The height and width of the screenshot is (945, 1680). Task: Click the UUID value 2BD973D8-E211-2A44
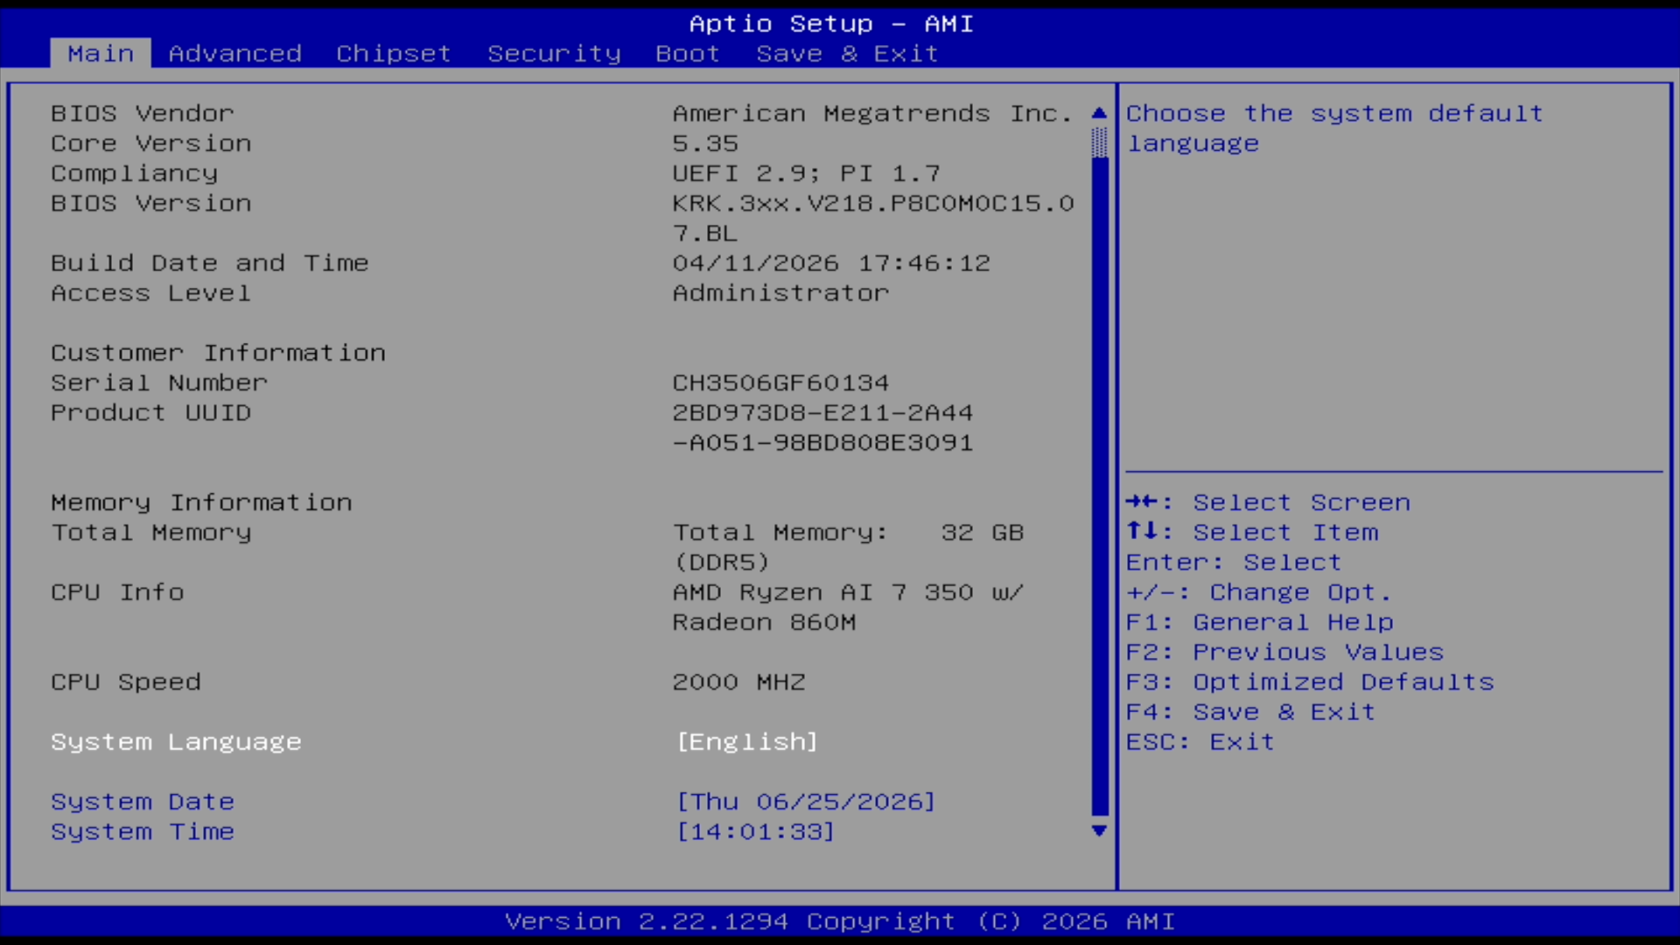(822, 428)
